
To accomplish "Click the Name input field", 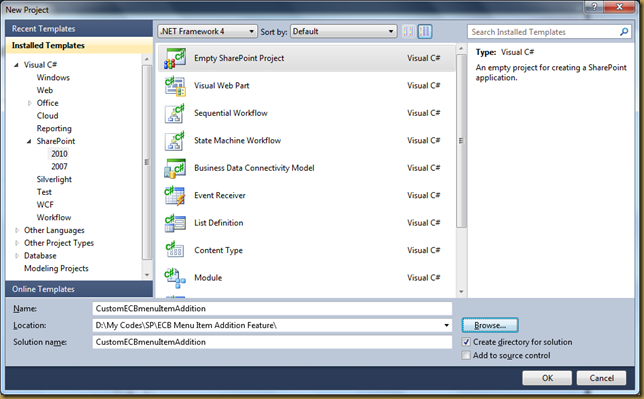I will (272, 309).
